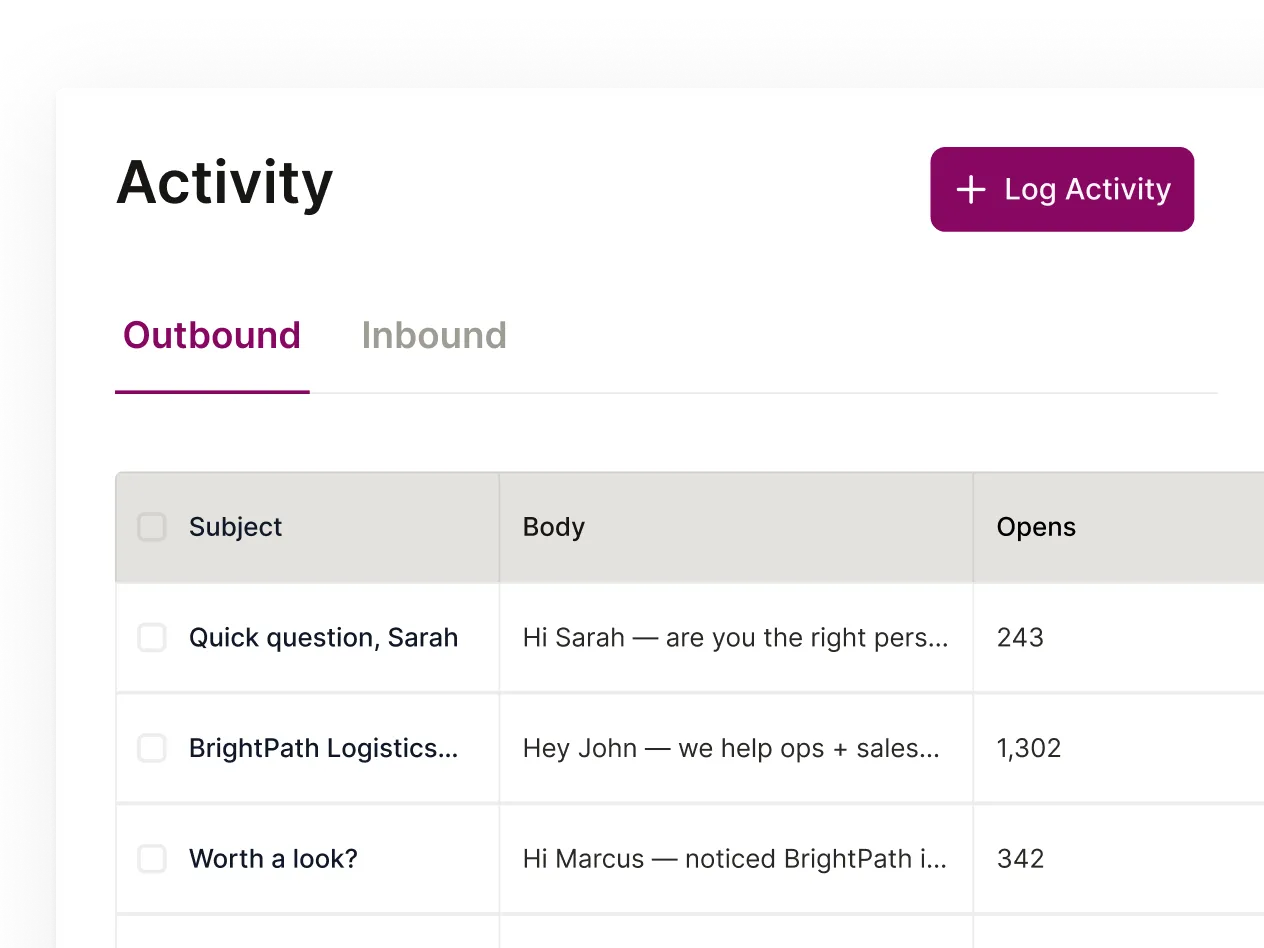Click the truncated 'BrightPath Logistics...' subject

point(322,748)
